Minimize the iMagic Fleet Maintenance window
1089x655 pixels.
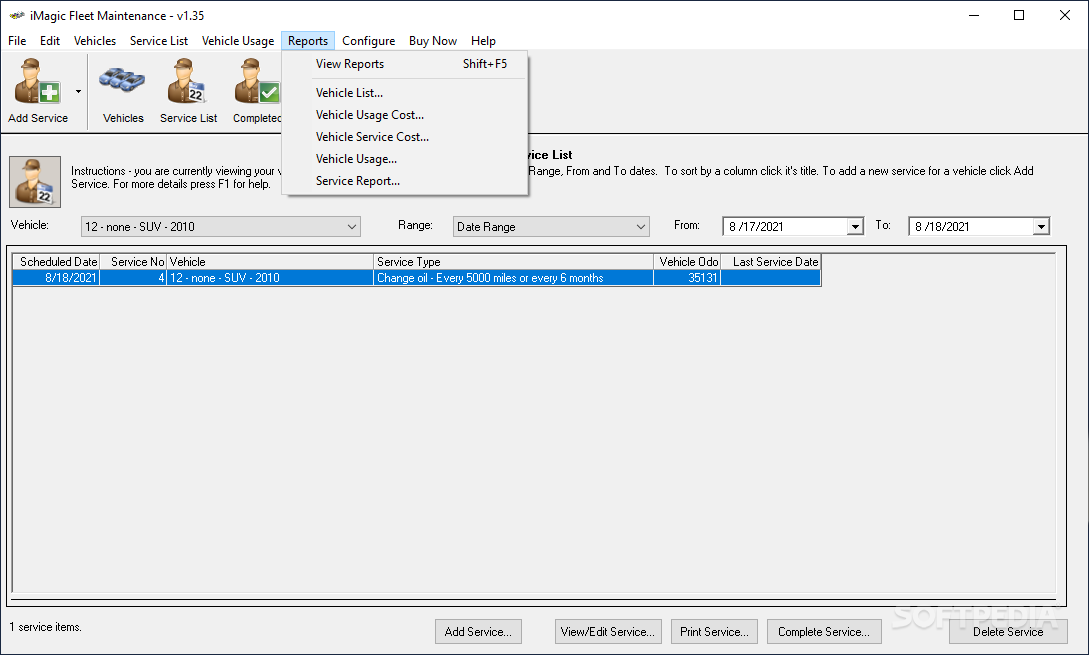pos(974,15)
